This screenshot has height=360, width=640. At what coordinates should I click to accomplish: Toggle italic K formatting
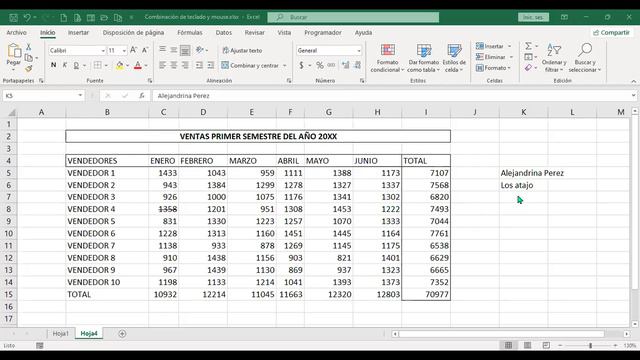64,65
